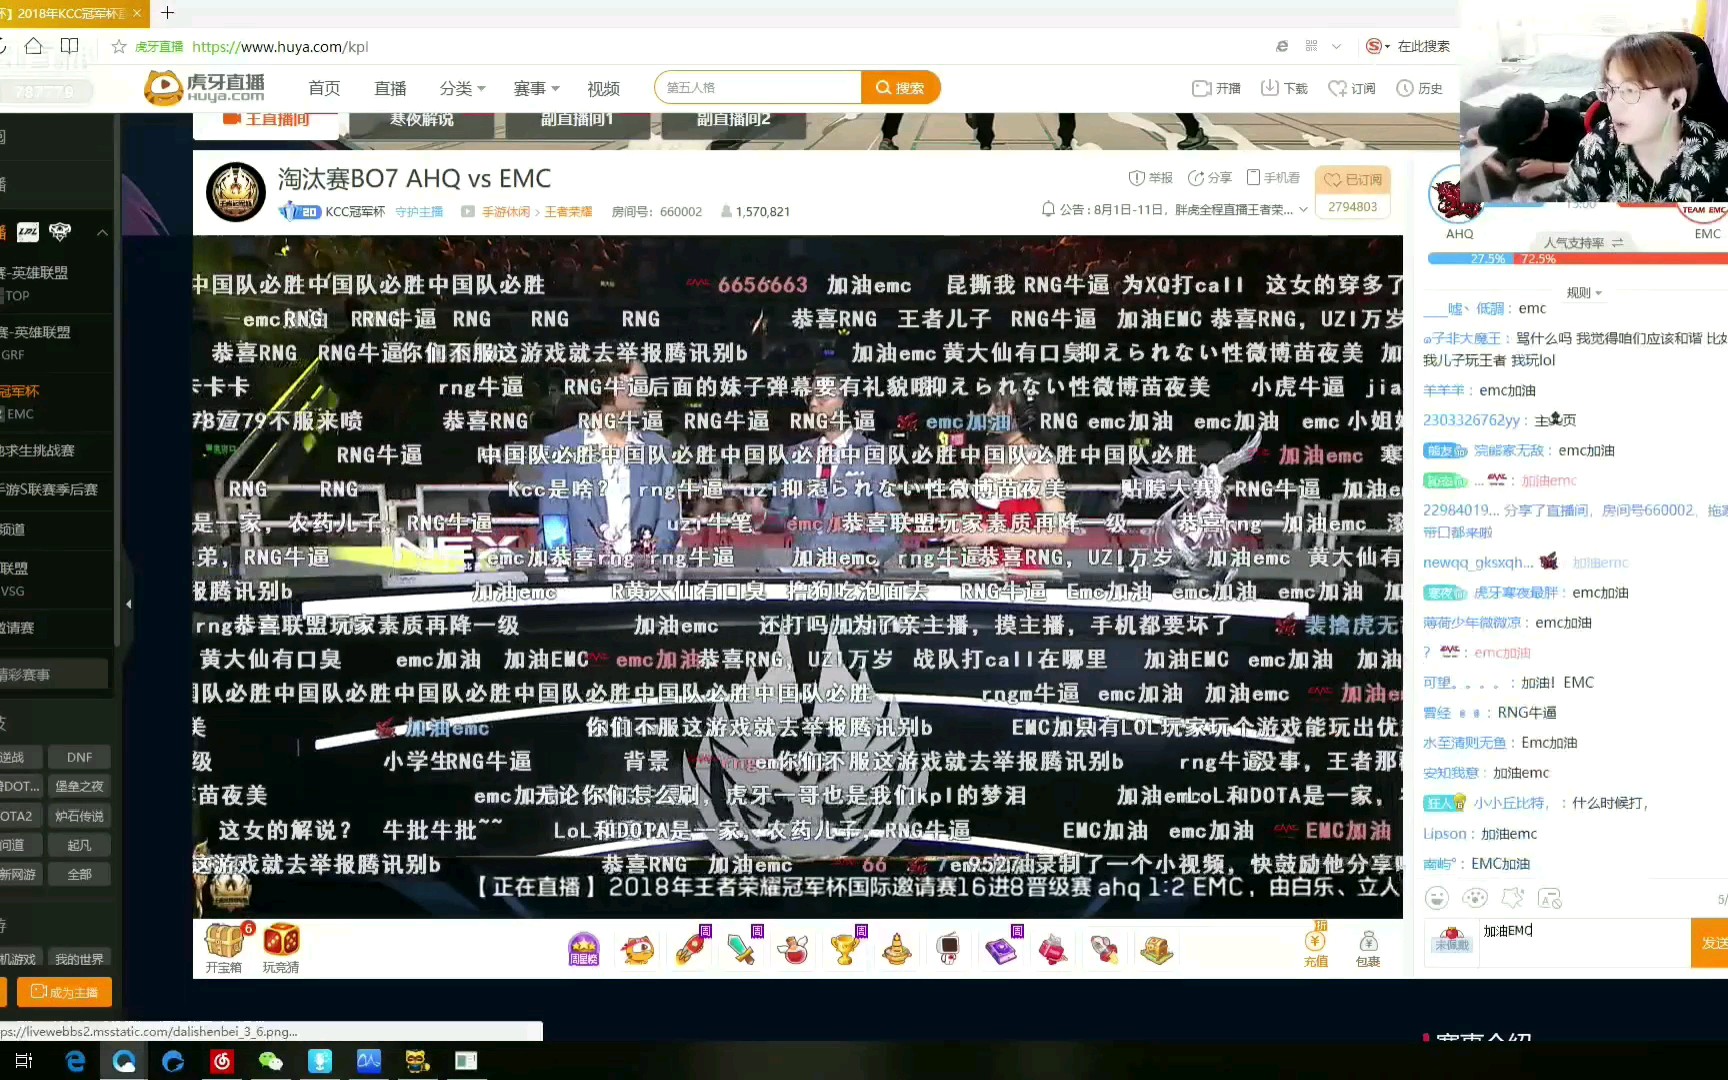The height and width of the screenshot is (1080, 1728).
Task: Click the 开播 start broadcast icon
Action: coord(1216,88)
